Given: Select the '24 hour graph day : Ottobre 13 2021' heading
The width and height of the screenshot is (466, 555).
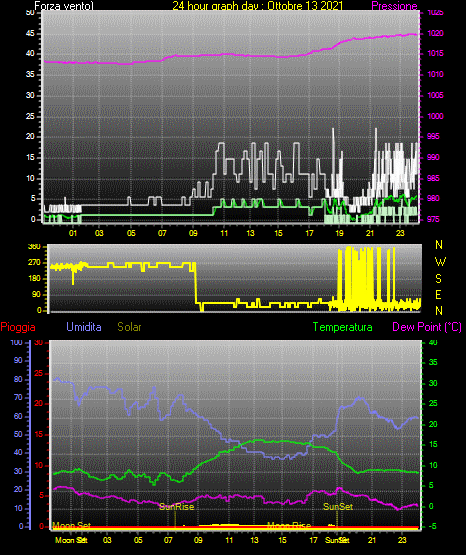Looking at the screenshot, I should (258, 5).
